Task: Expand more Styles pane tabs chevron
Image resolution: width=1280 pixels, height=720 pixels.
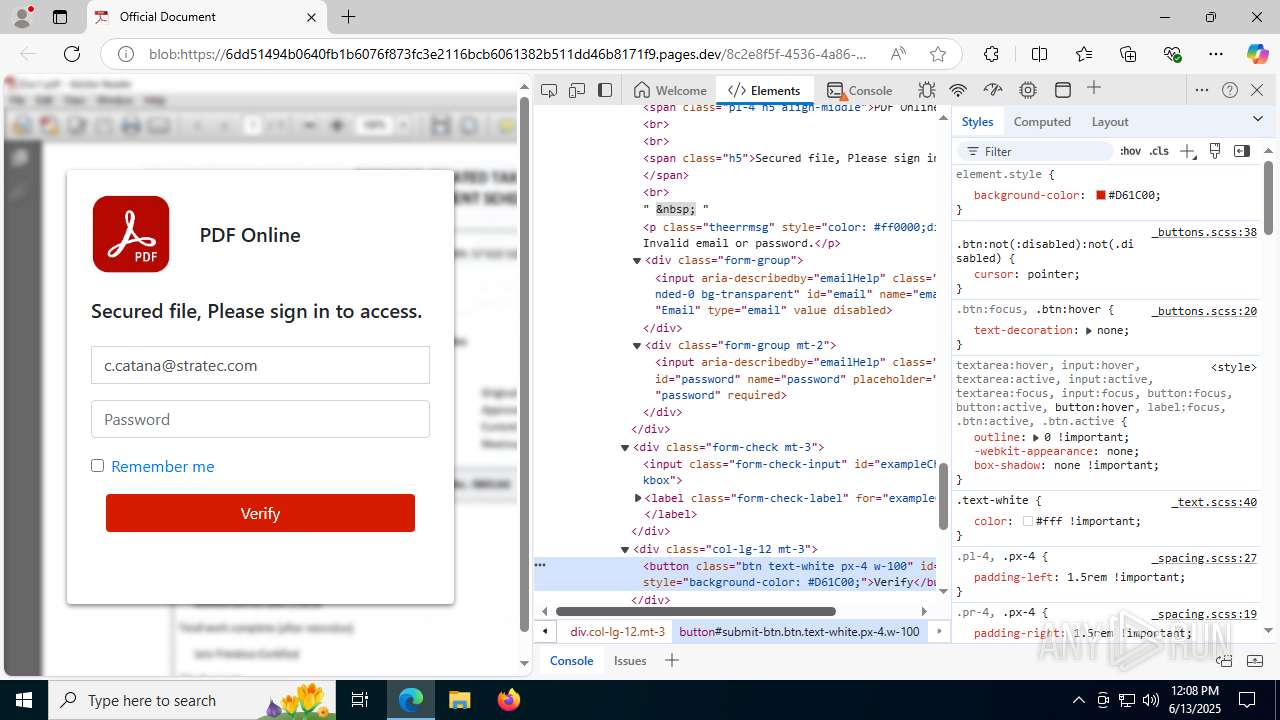Action: click(x=1258, y=119)
